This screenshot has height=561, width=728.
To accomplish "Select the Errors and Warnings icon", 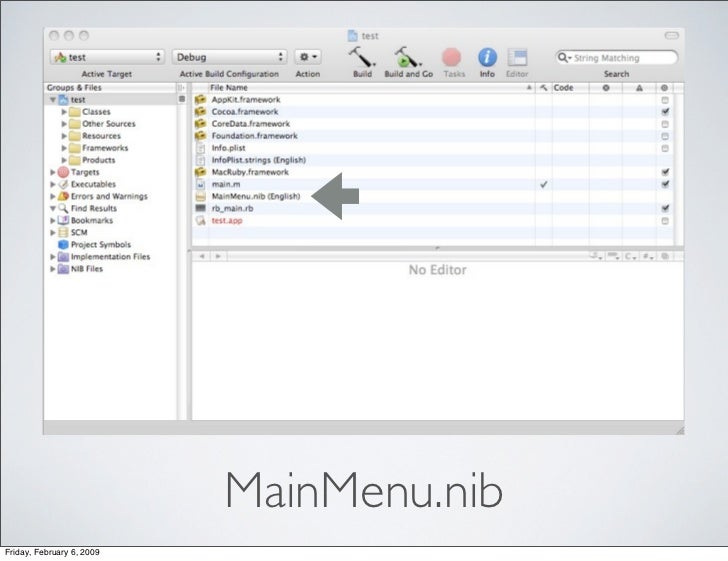I will 64,196.
